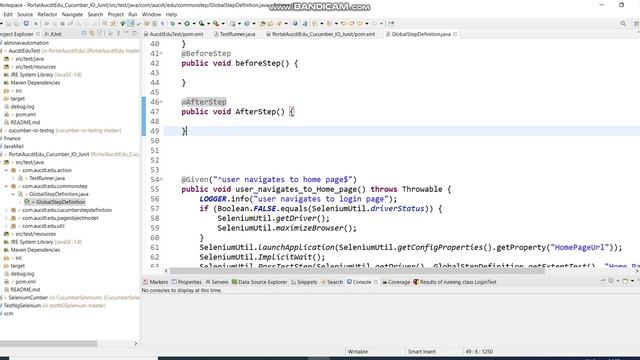Close the Console view tab

coord(376,282)
